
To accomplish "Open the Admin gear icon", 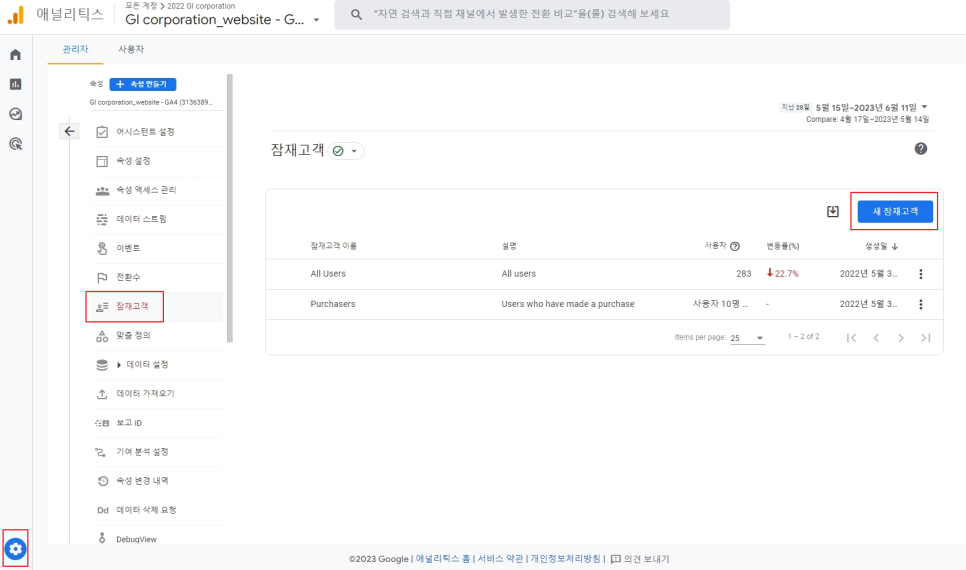I will 15,548.
